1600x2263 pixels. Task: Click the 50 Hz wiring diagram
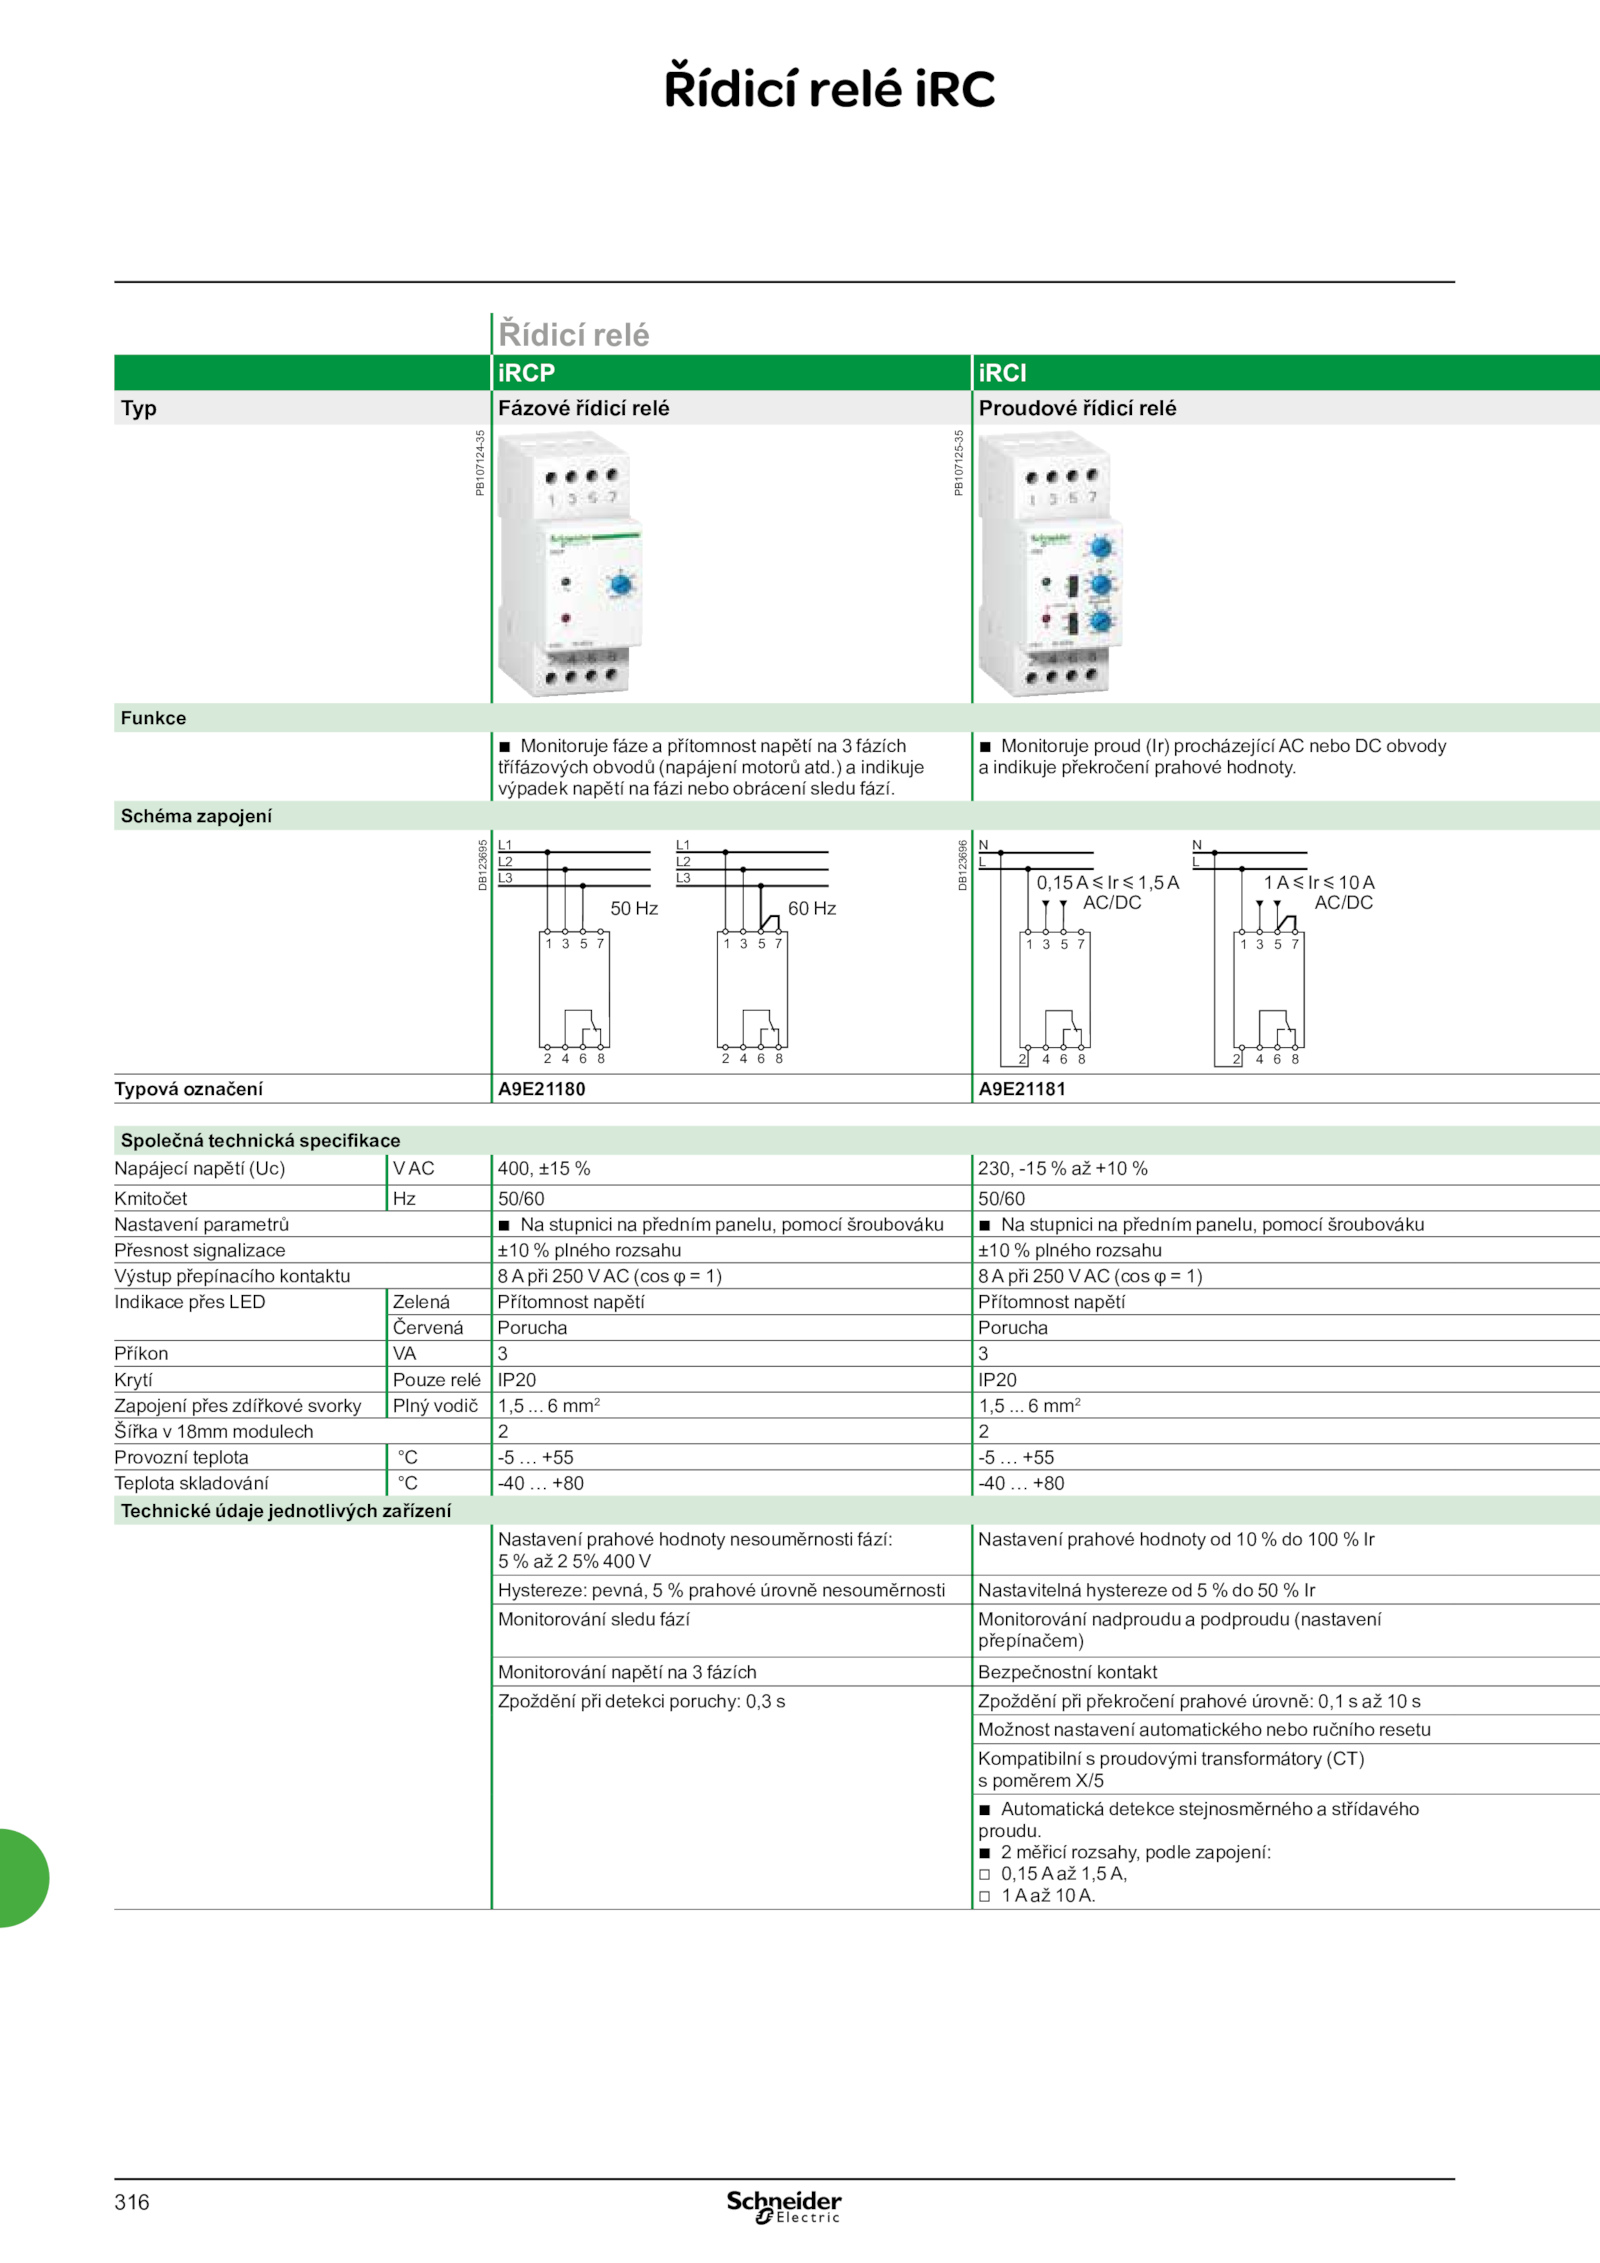click(579, 952)
